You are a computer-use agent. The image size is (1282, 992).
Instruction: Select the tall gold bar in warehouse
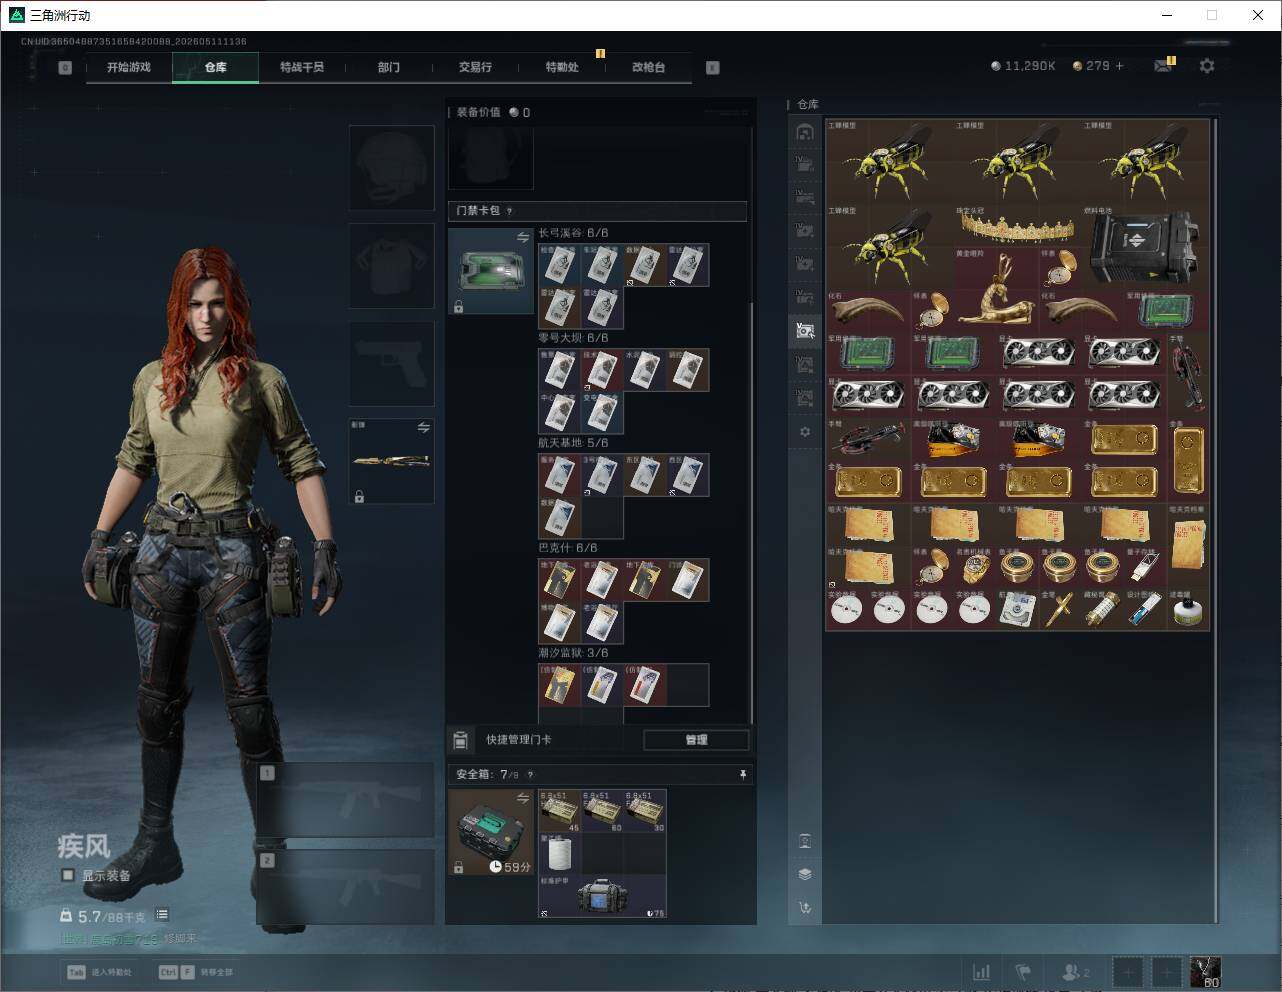[x=1189, y=461]
